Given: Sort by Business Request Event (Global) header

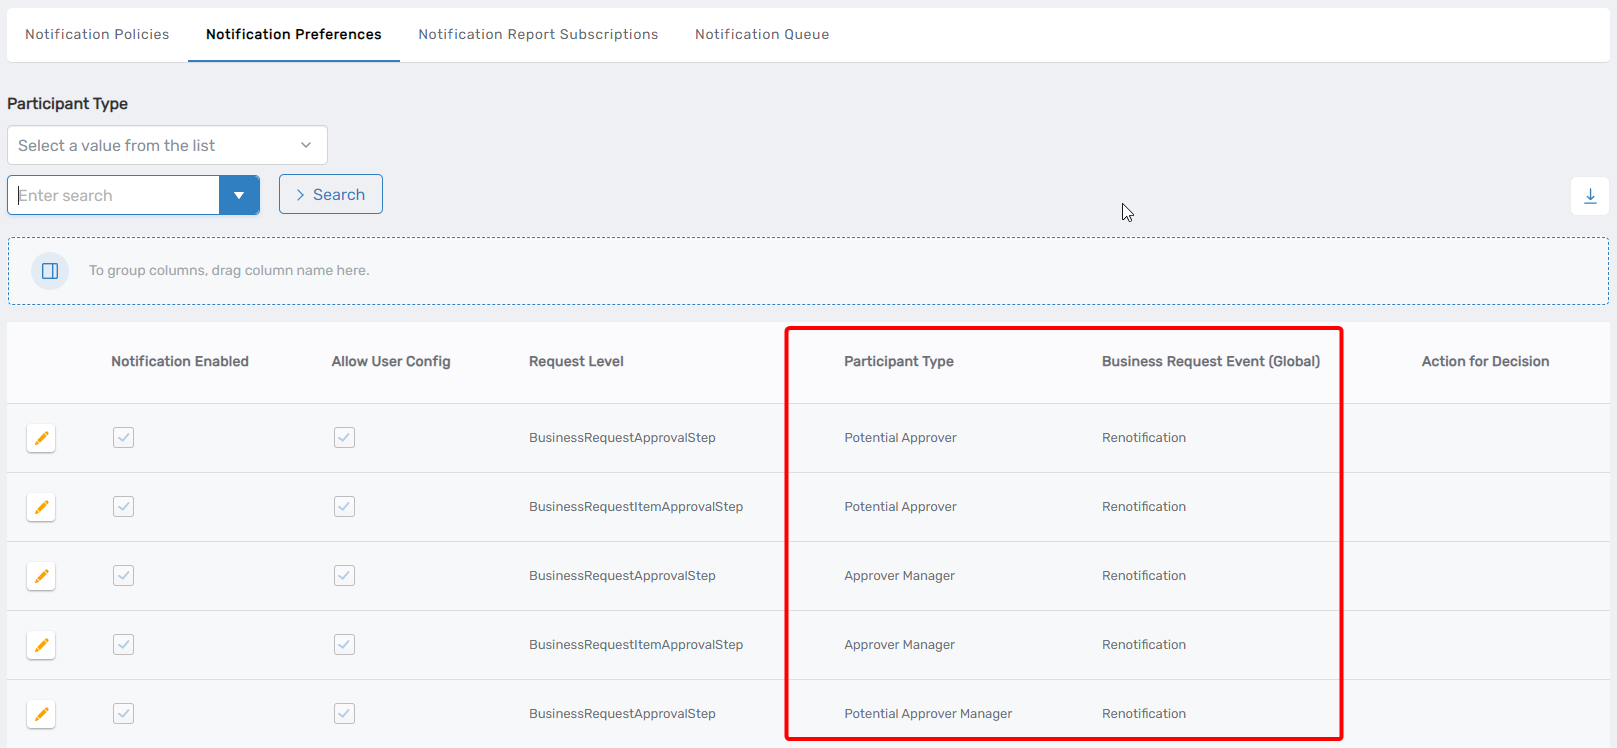Looking at the screenshot, I should tap(1210, 362).
